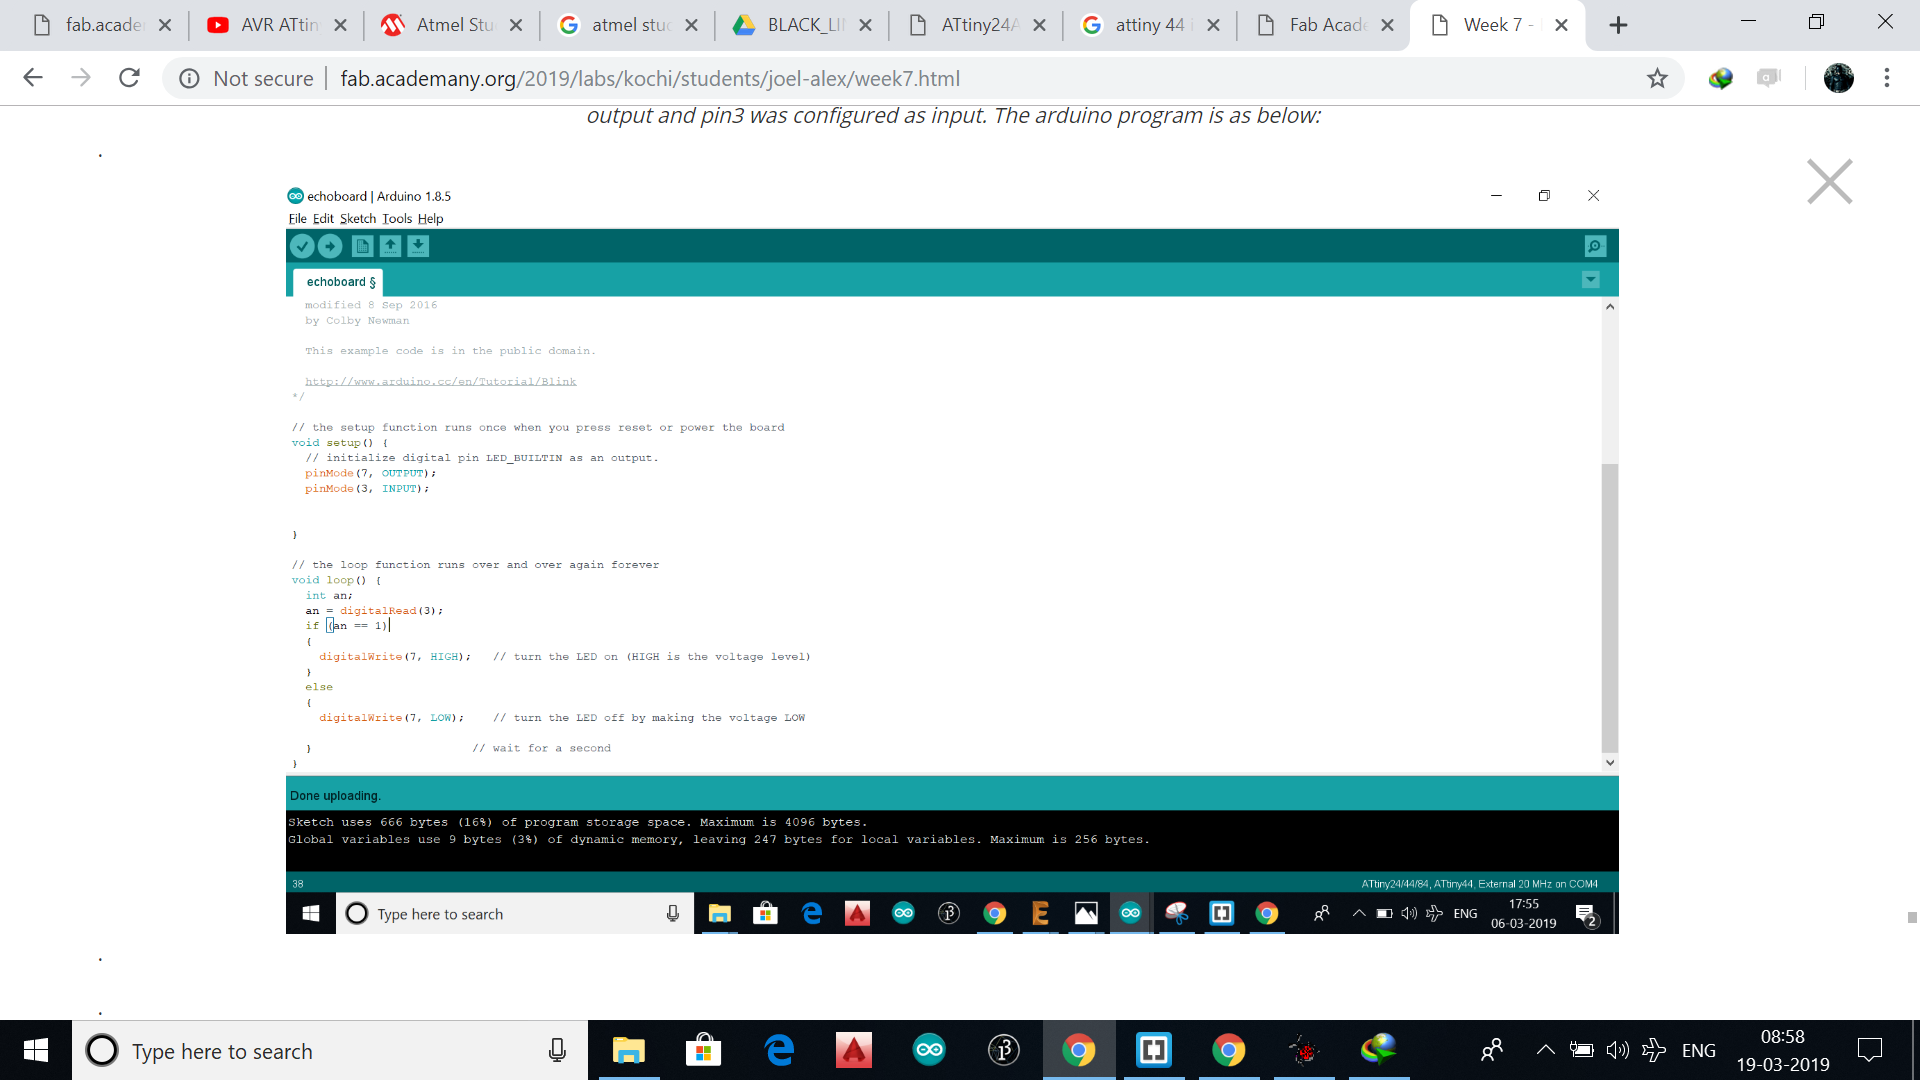
Task: Open Arduino IDE from the Windows taskbar
Action: click(x=929, y=1050)
